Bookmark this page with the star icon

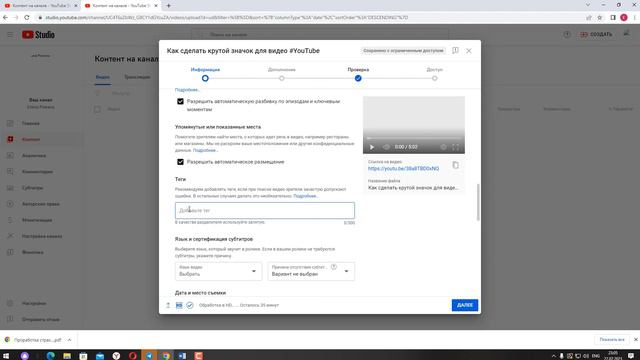click(x=600, y=18)
